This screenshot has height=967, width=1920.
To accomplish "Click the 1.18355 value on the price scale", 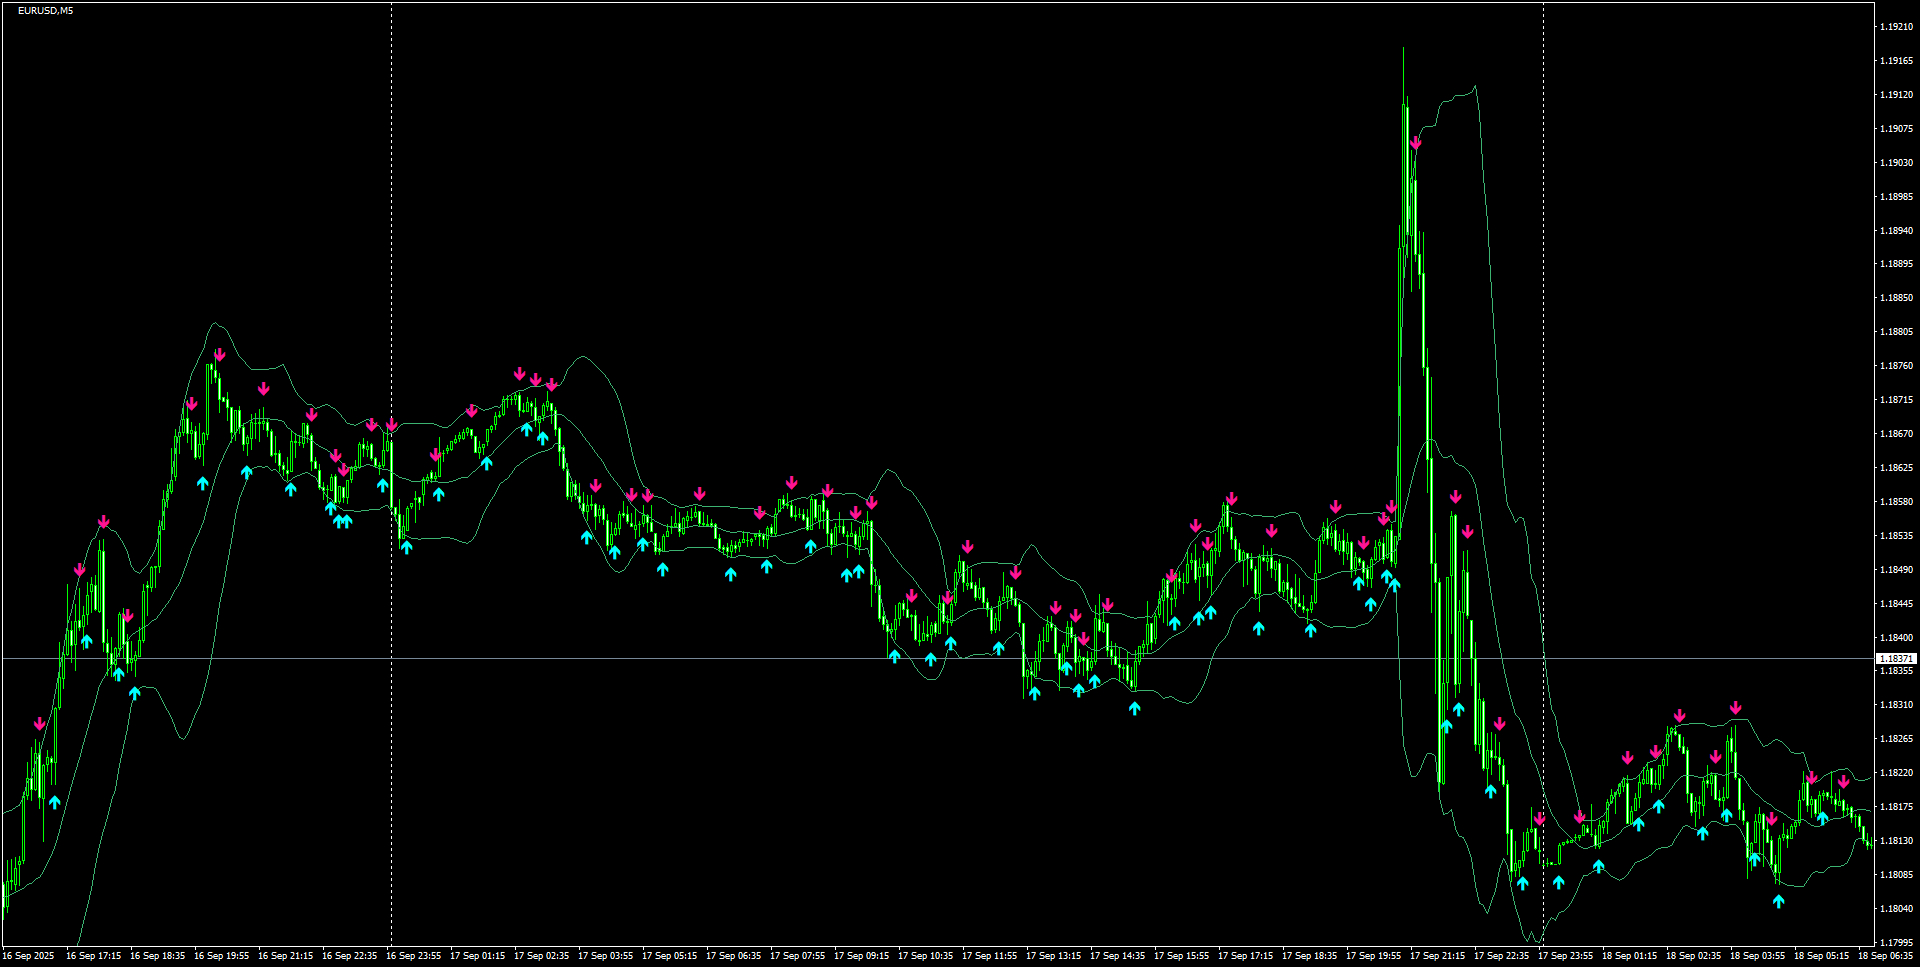I will tap(1898, 672).
